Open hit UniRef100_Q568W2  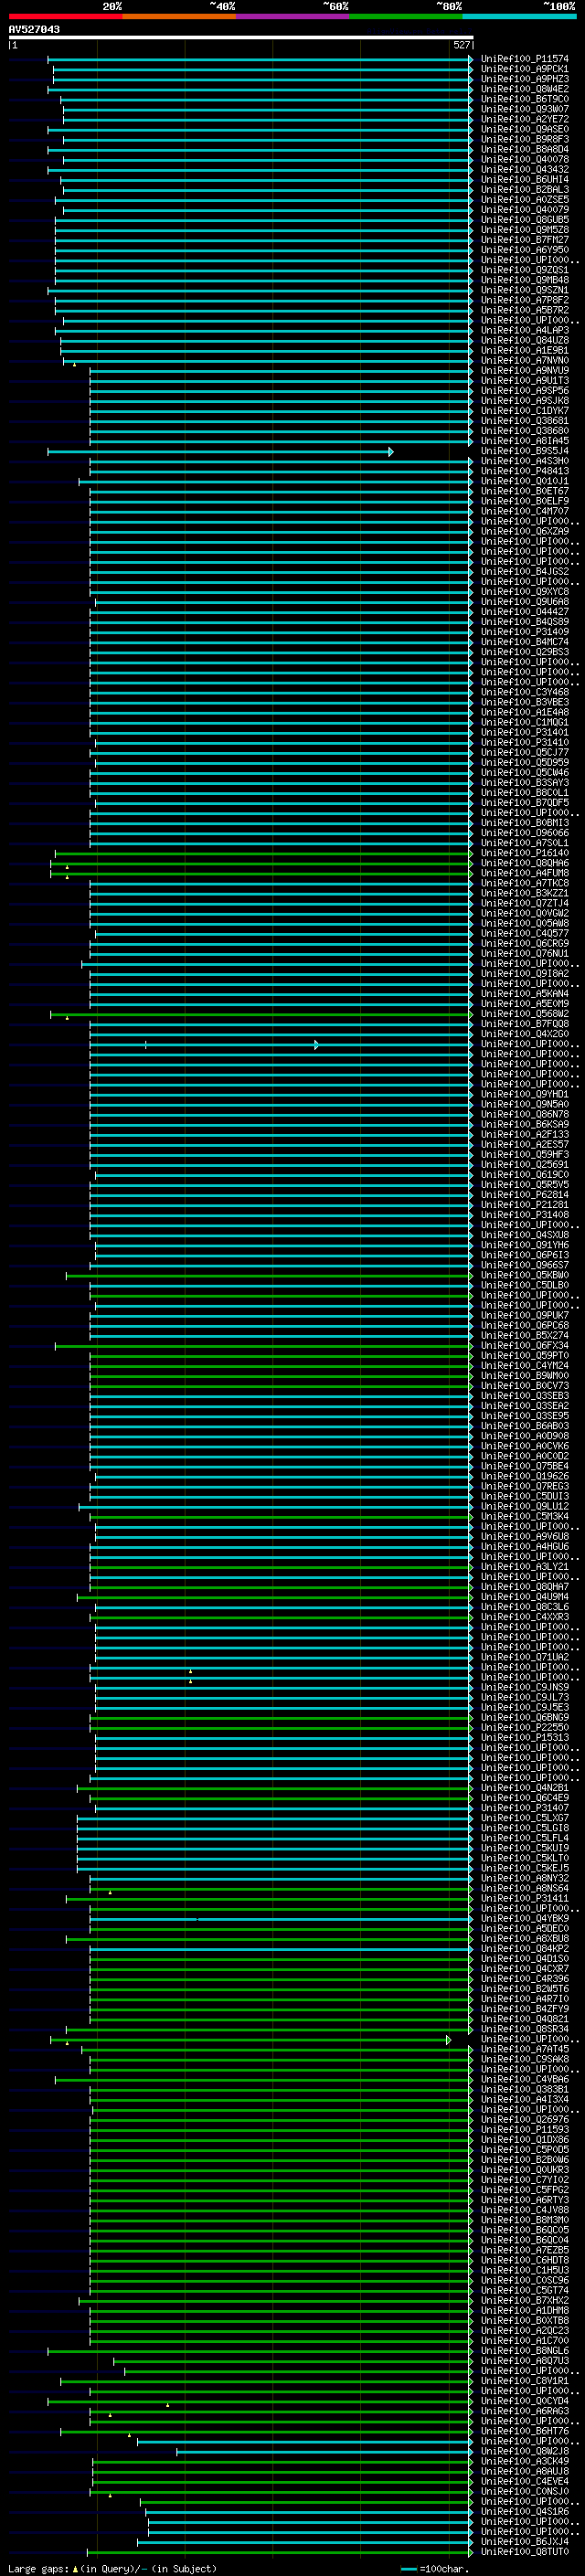coord(525,1014)
